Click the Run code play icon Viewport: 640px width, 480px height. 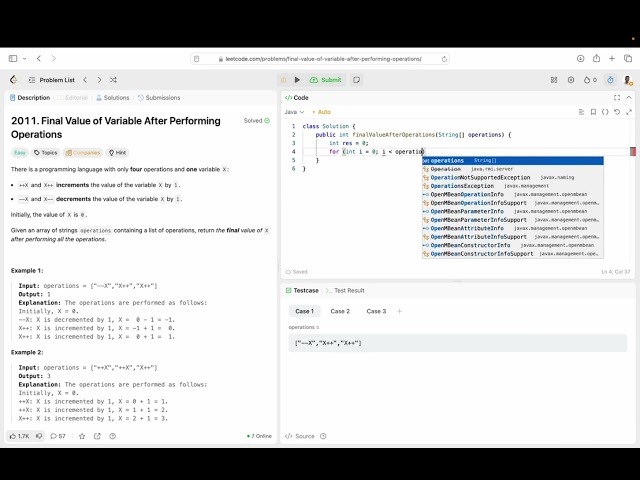point(297,80)
